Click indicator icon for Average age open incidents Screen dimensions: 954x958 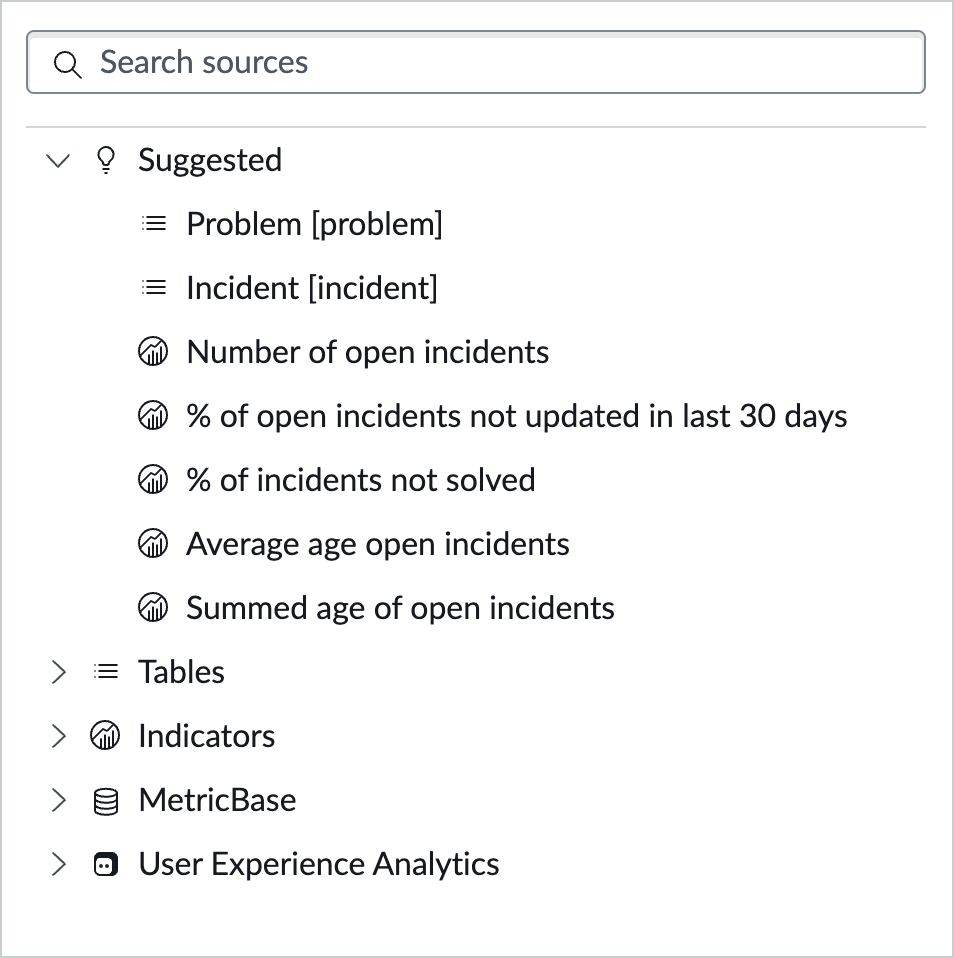(x=153, y=544)
